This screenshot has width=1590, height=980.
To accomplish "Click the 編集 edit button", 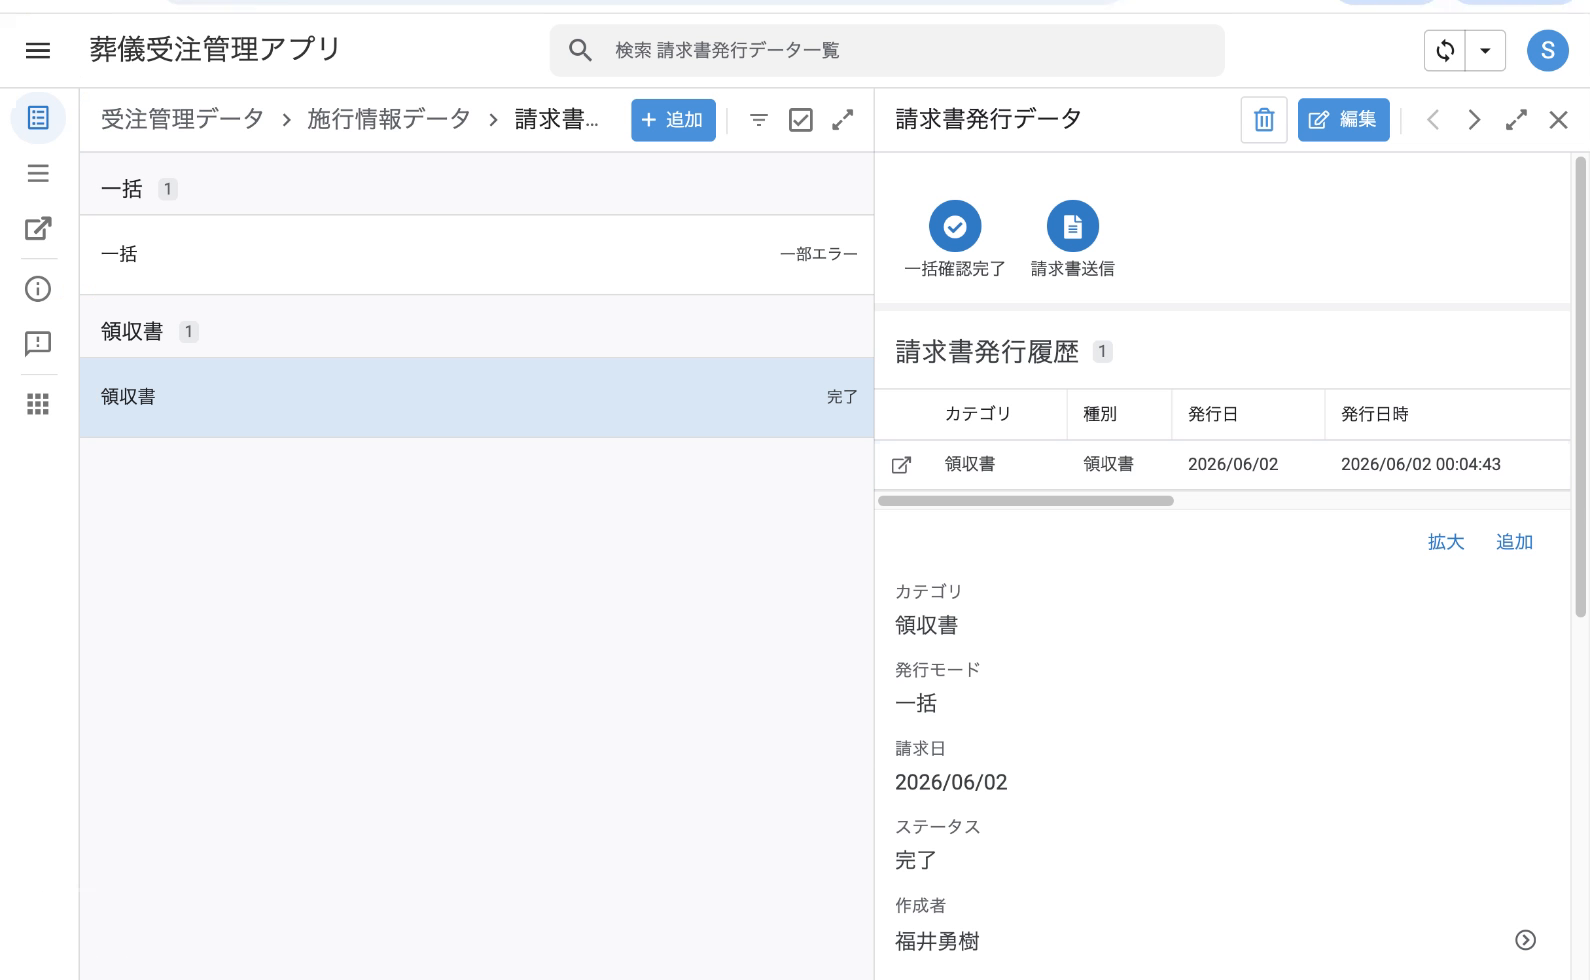I will (x=1343, y=120).
